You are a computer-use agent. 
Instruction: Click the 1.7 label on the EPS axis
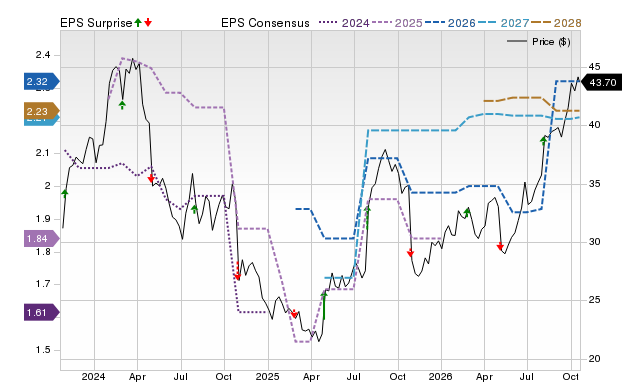point(43,284)
